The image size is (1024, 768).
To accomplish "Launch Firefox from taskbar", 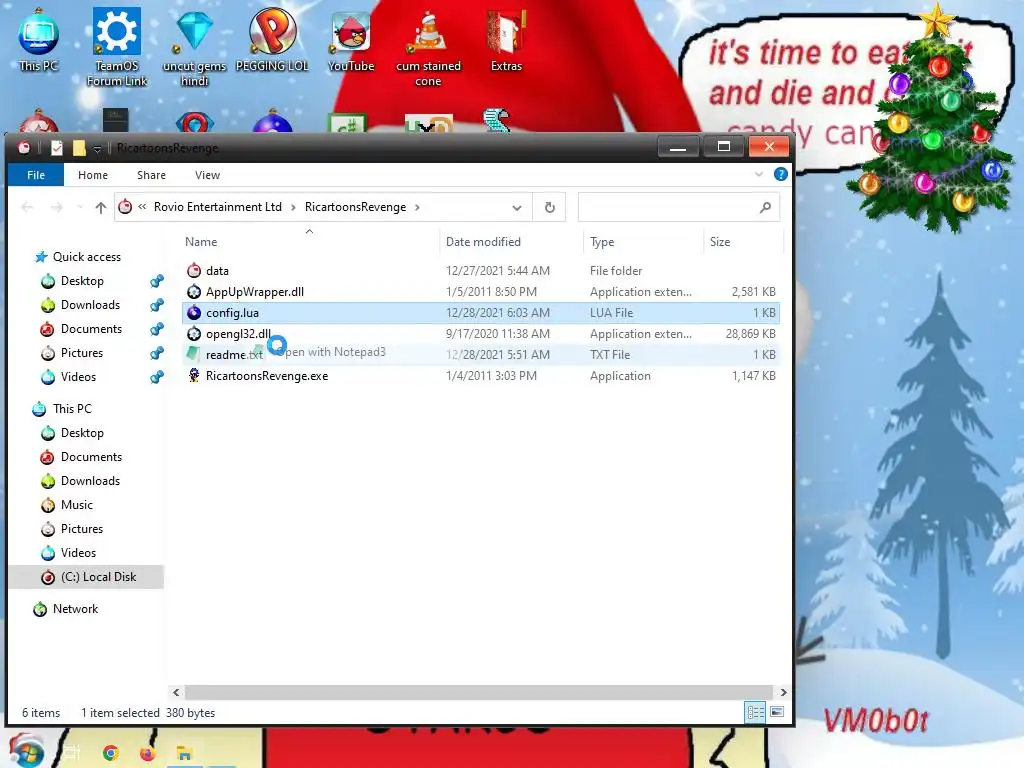I will tap(148, 753).
